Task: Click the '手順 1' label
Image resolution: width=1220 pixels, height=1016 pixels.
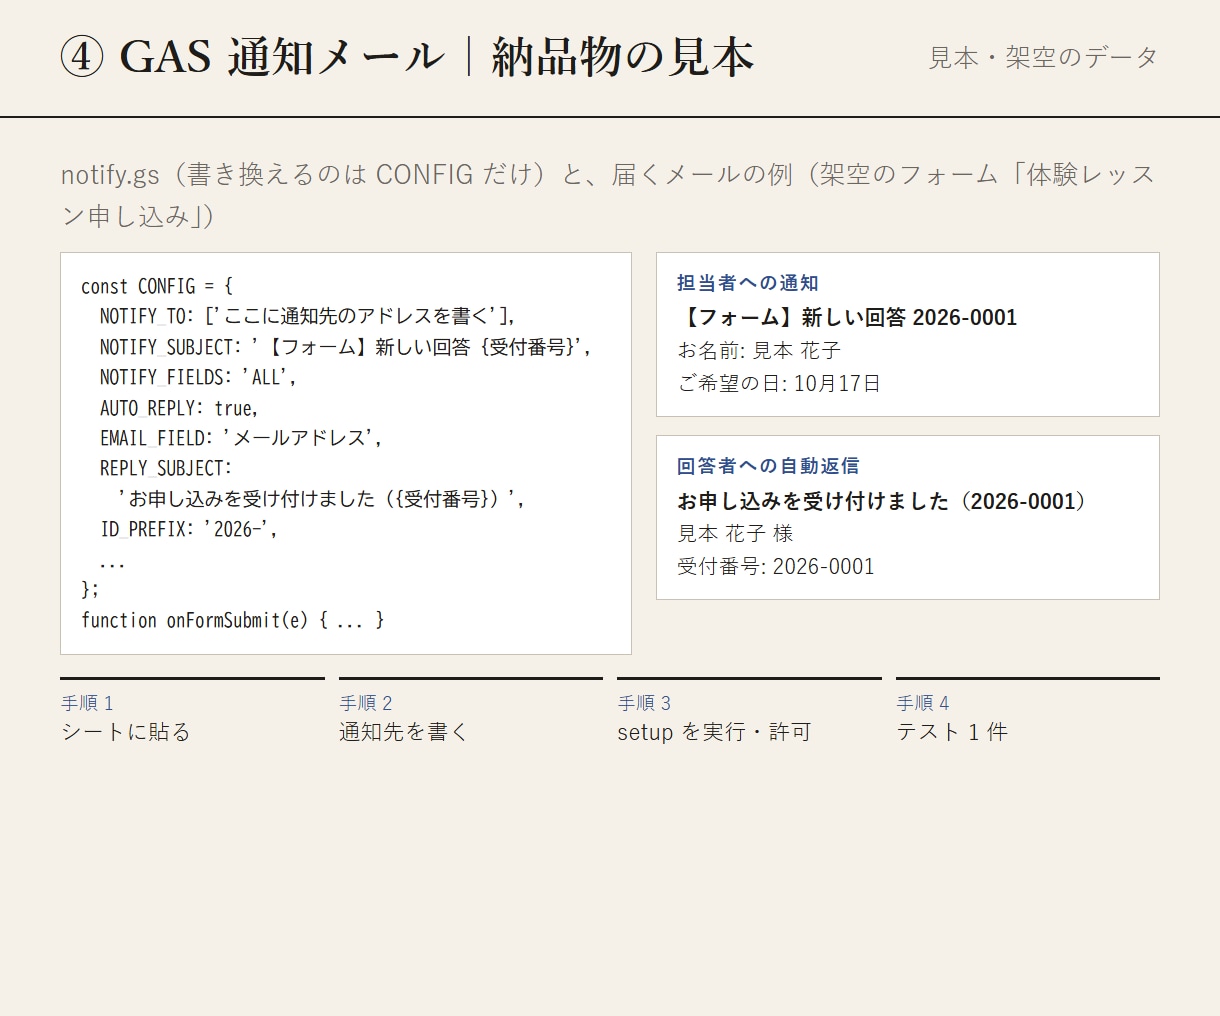Action: [87, 703]
